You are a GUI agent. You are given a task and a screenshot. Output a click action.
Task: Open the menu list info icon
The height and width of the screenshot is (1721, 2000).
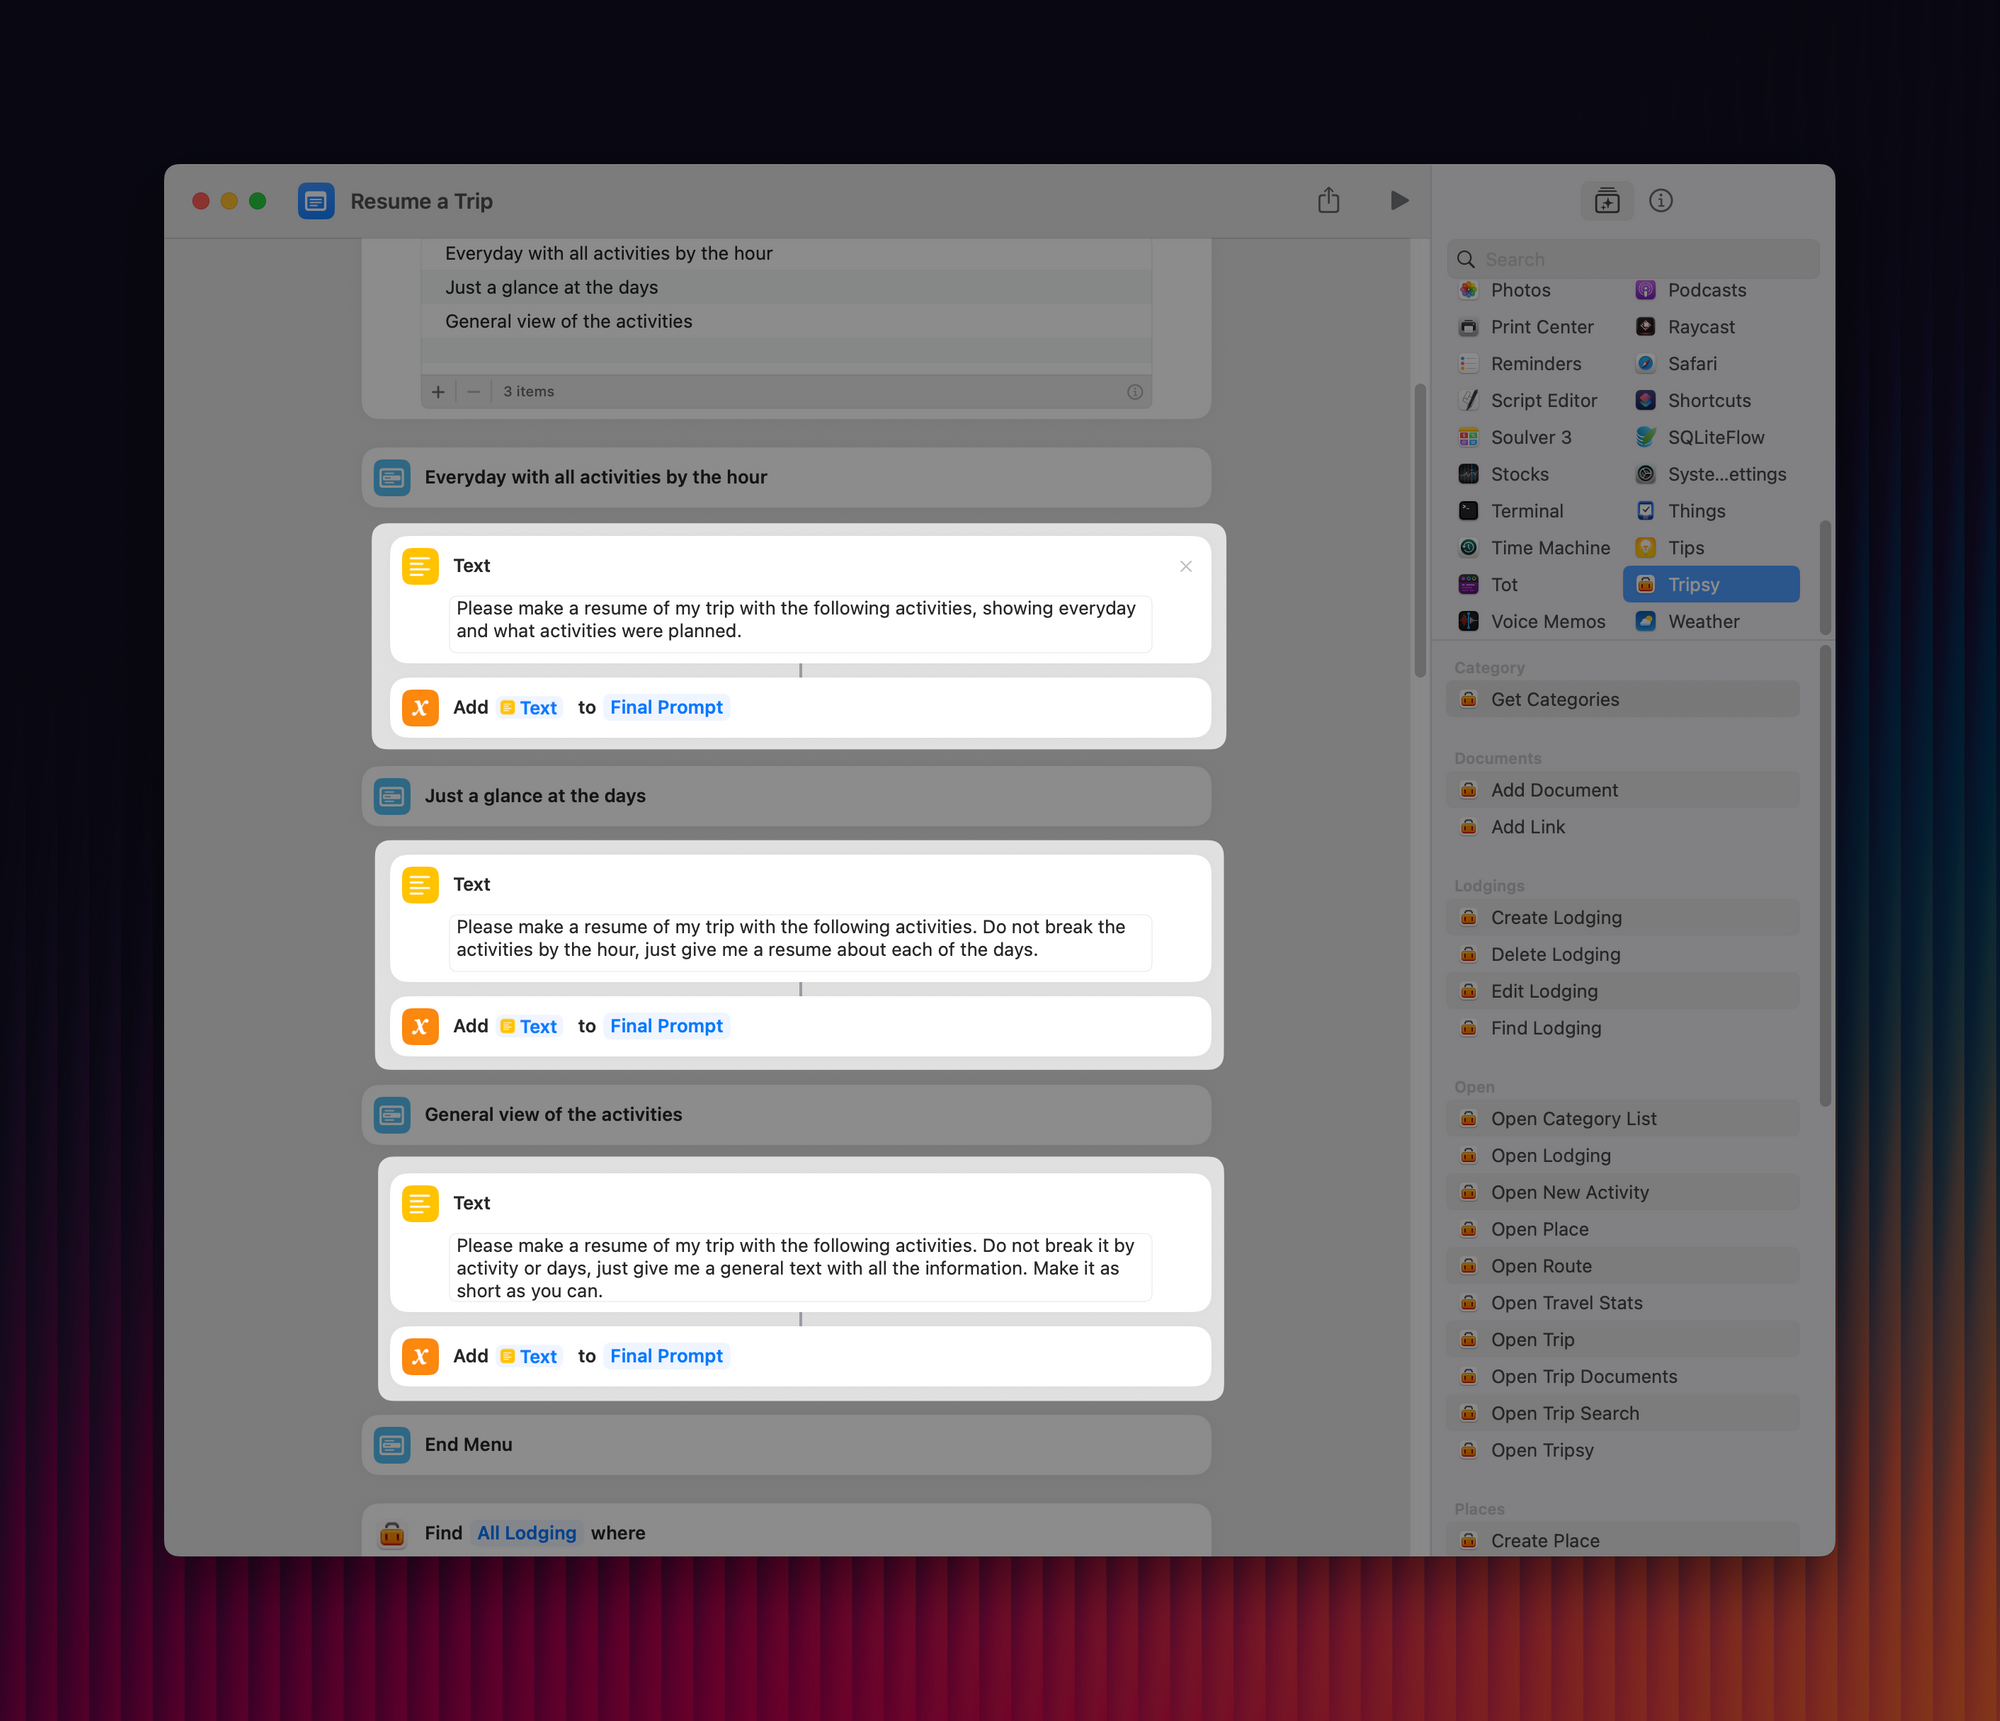(x=1134, y=392)
